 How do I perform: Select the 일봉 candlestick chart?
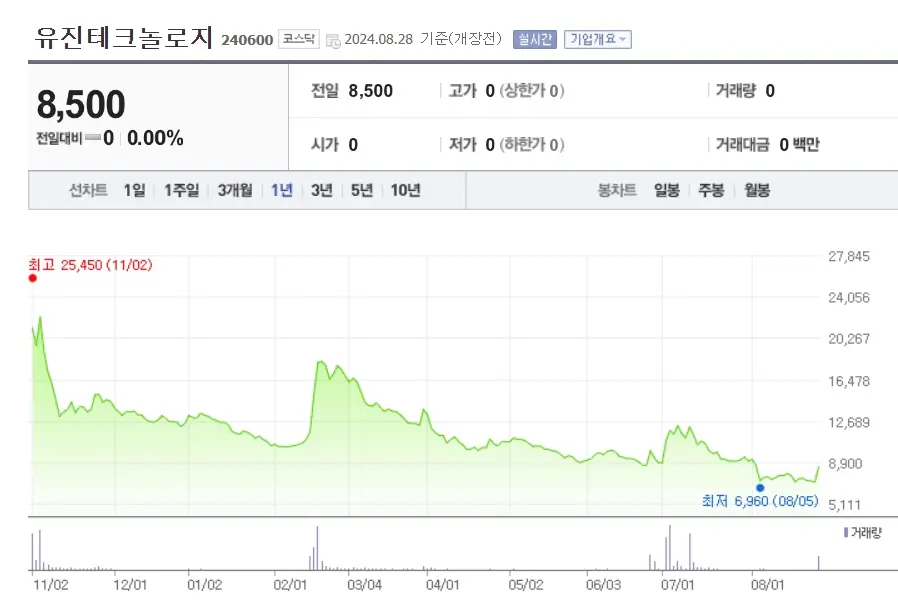(x=665, y=189)
